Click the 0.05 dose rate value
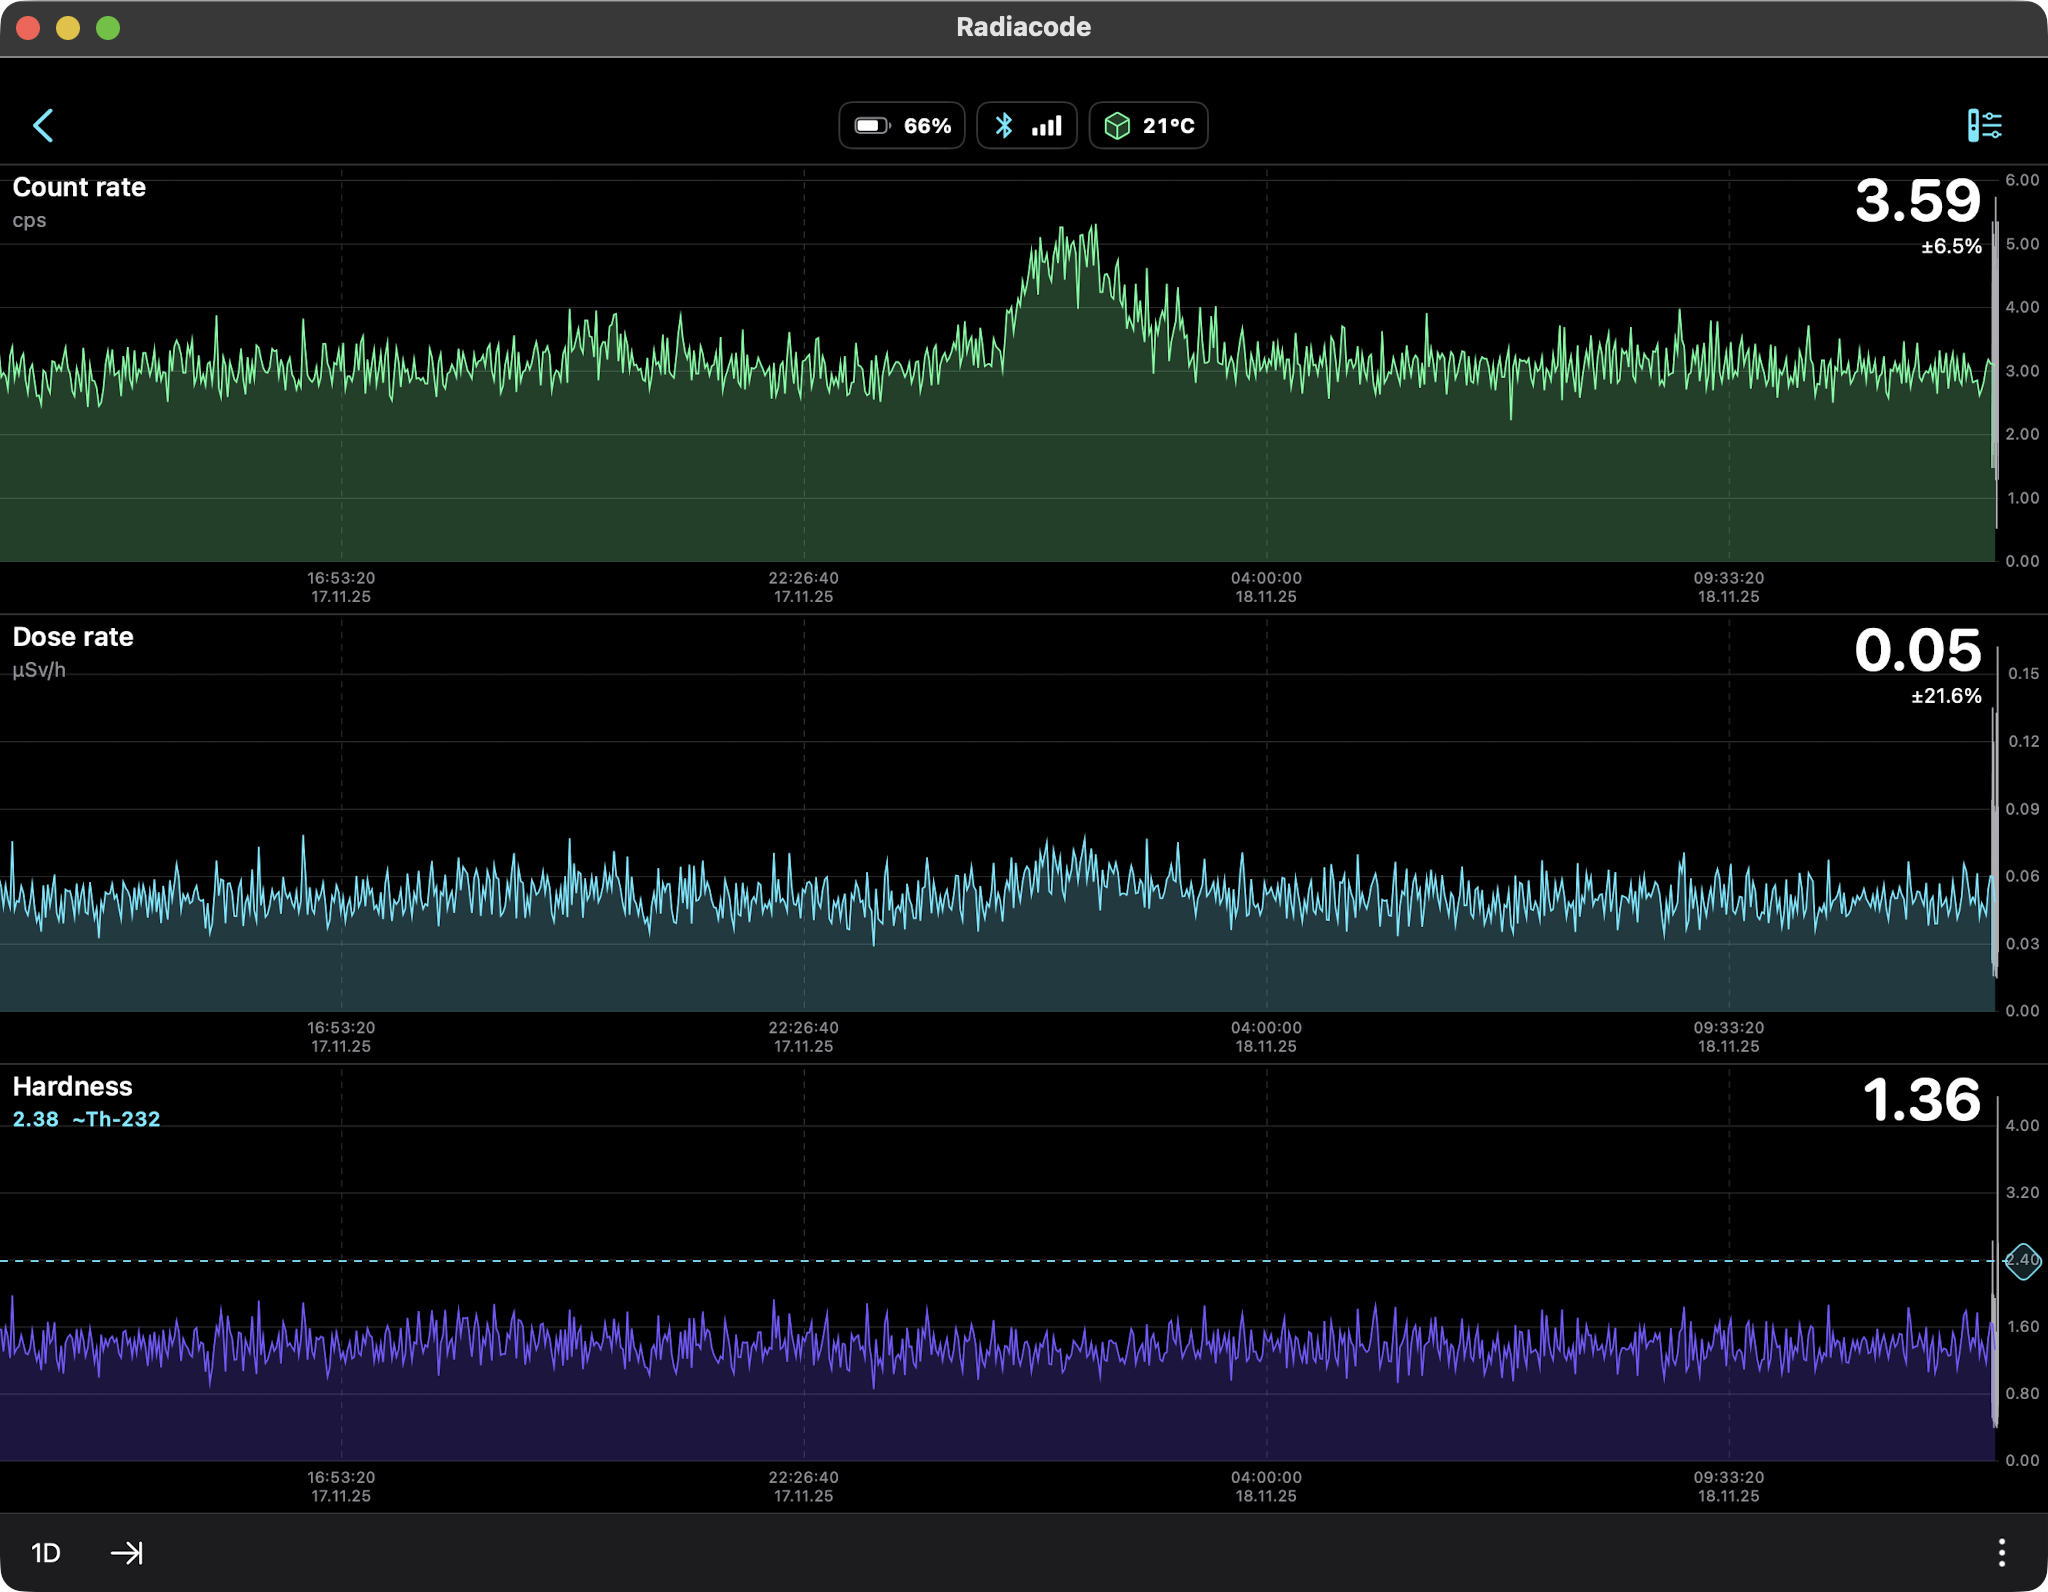The width and height of the screenshot is (2048, 1592). (x=1917, y=651)
